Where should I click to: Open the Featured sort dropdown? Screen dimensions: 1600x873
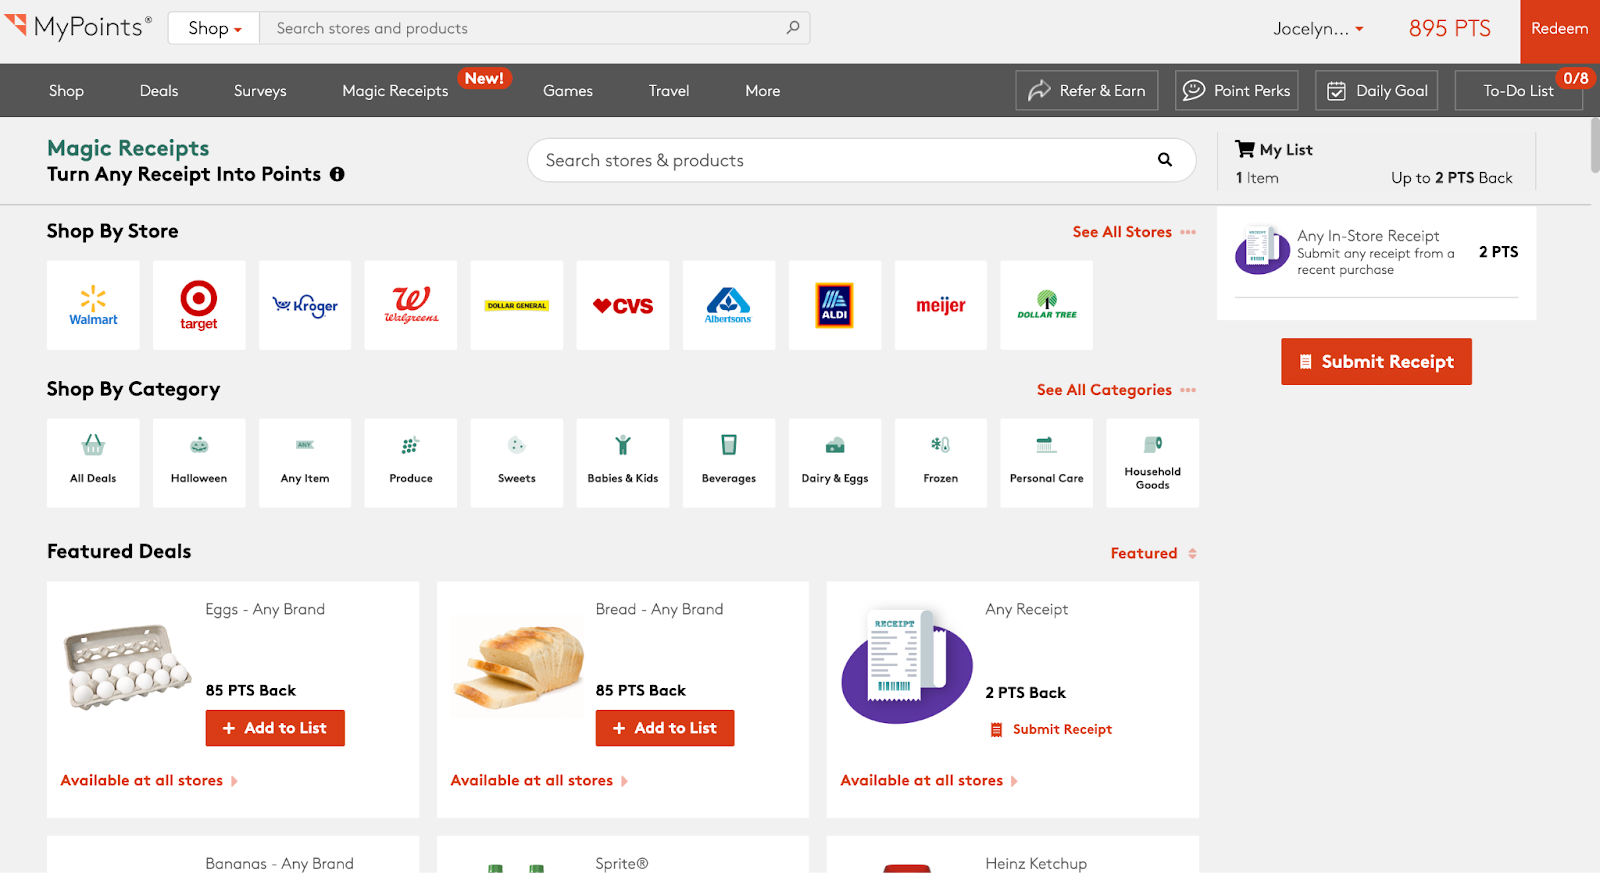1154,553
